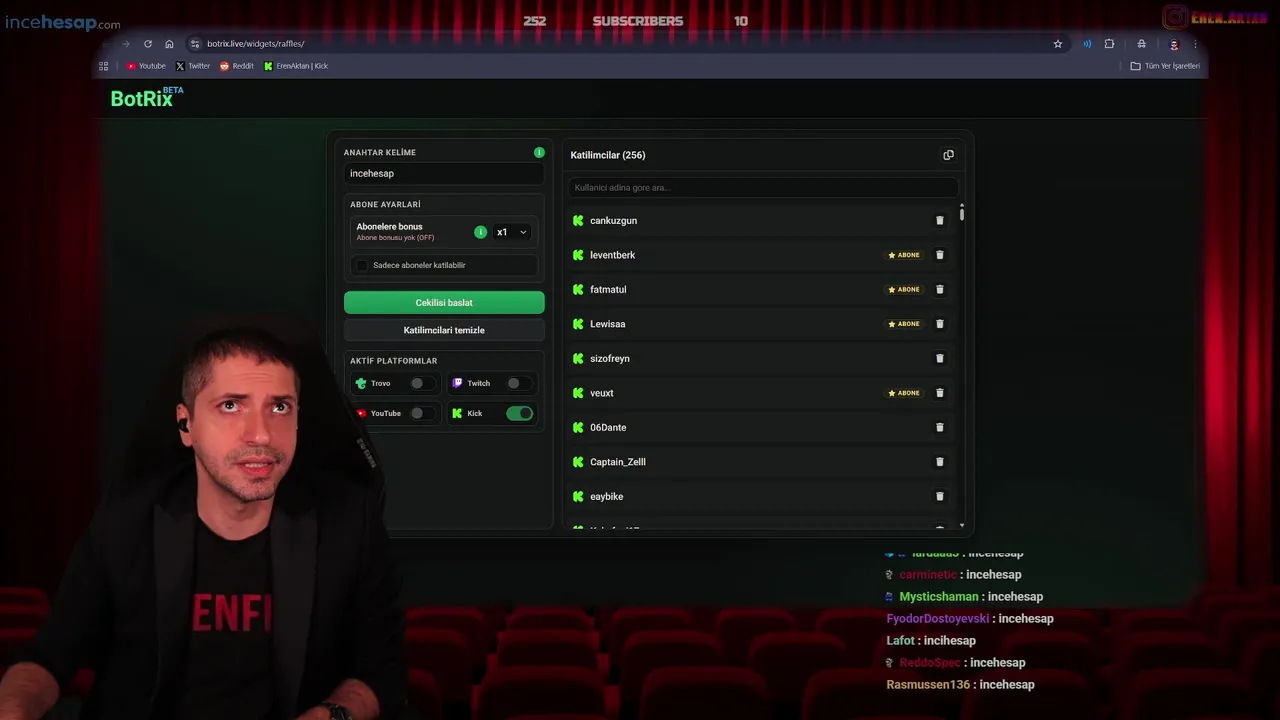Screen dimensions: 1280x720
Task: Click ABONE badge on leventberk row
Action: click(904, 255)
